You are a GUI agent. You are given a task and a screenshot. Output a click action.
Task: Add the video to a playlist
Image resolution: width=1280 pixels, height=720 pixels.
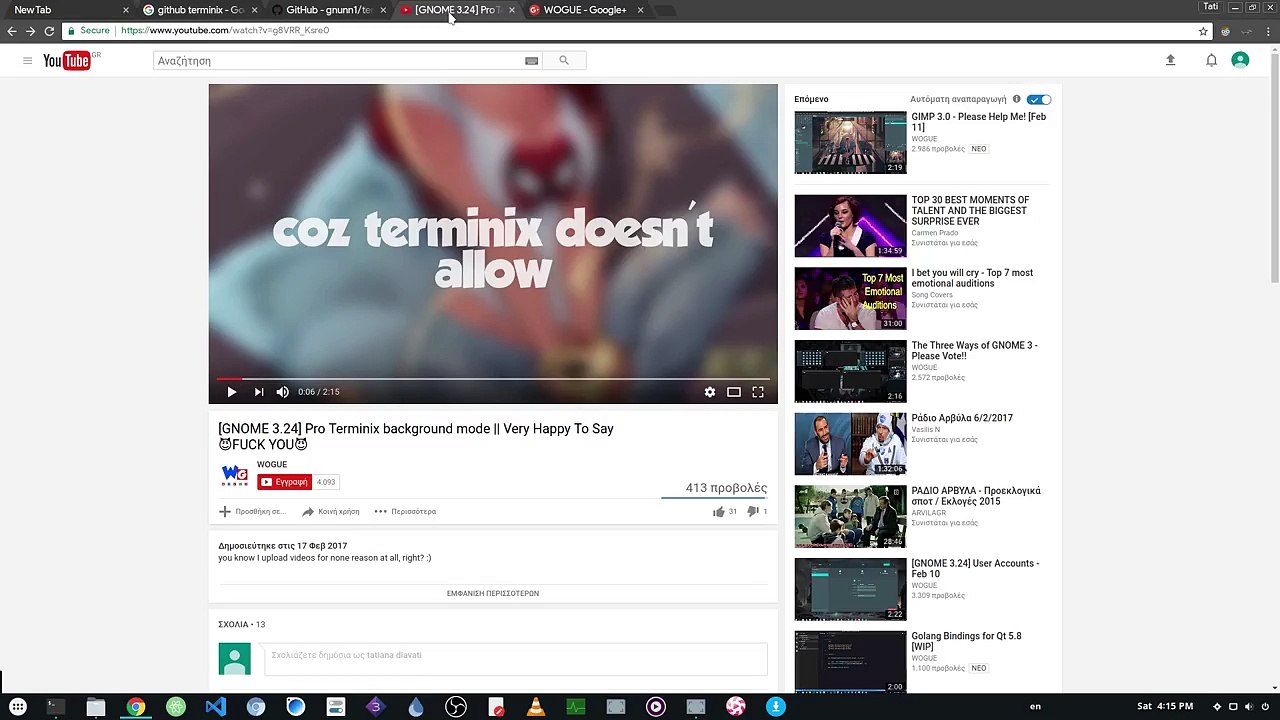point(252,511)
